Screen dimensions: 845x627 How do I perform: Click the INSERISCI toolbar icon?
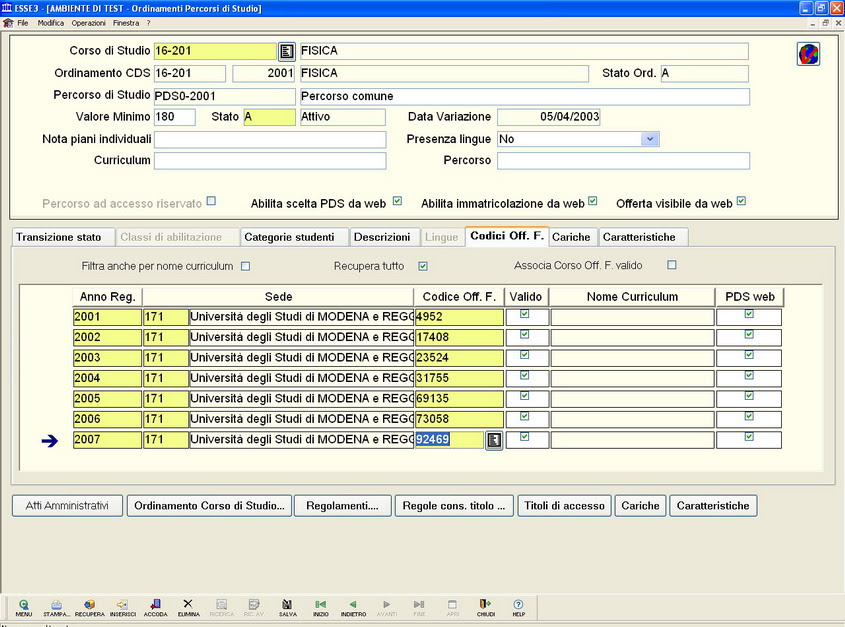point(122,608)
